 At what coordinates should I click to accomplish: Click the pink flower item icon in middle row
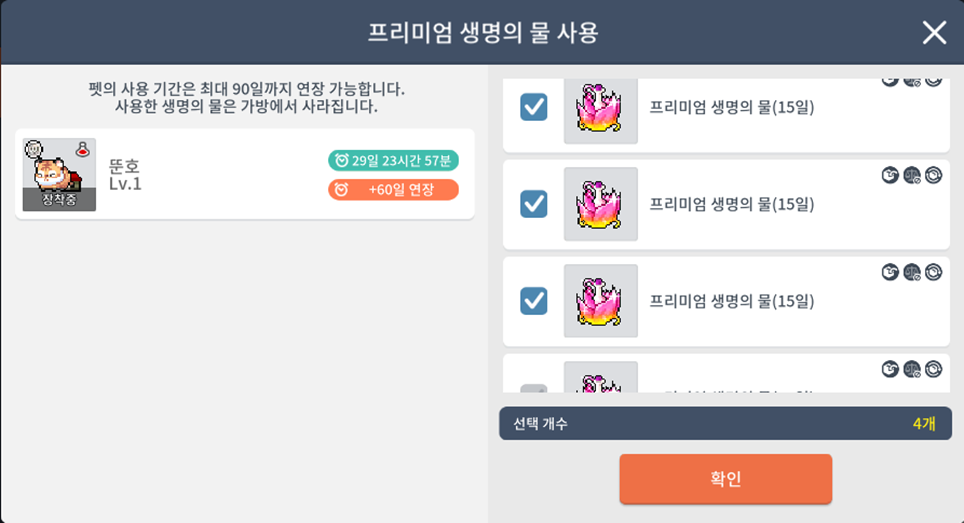pyautogui.click(x=600, y=204)
